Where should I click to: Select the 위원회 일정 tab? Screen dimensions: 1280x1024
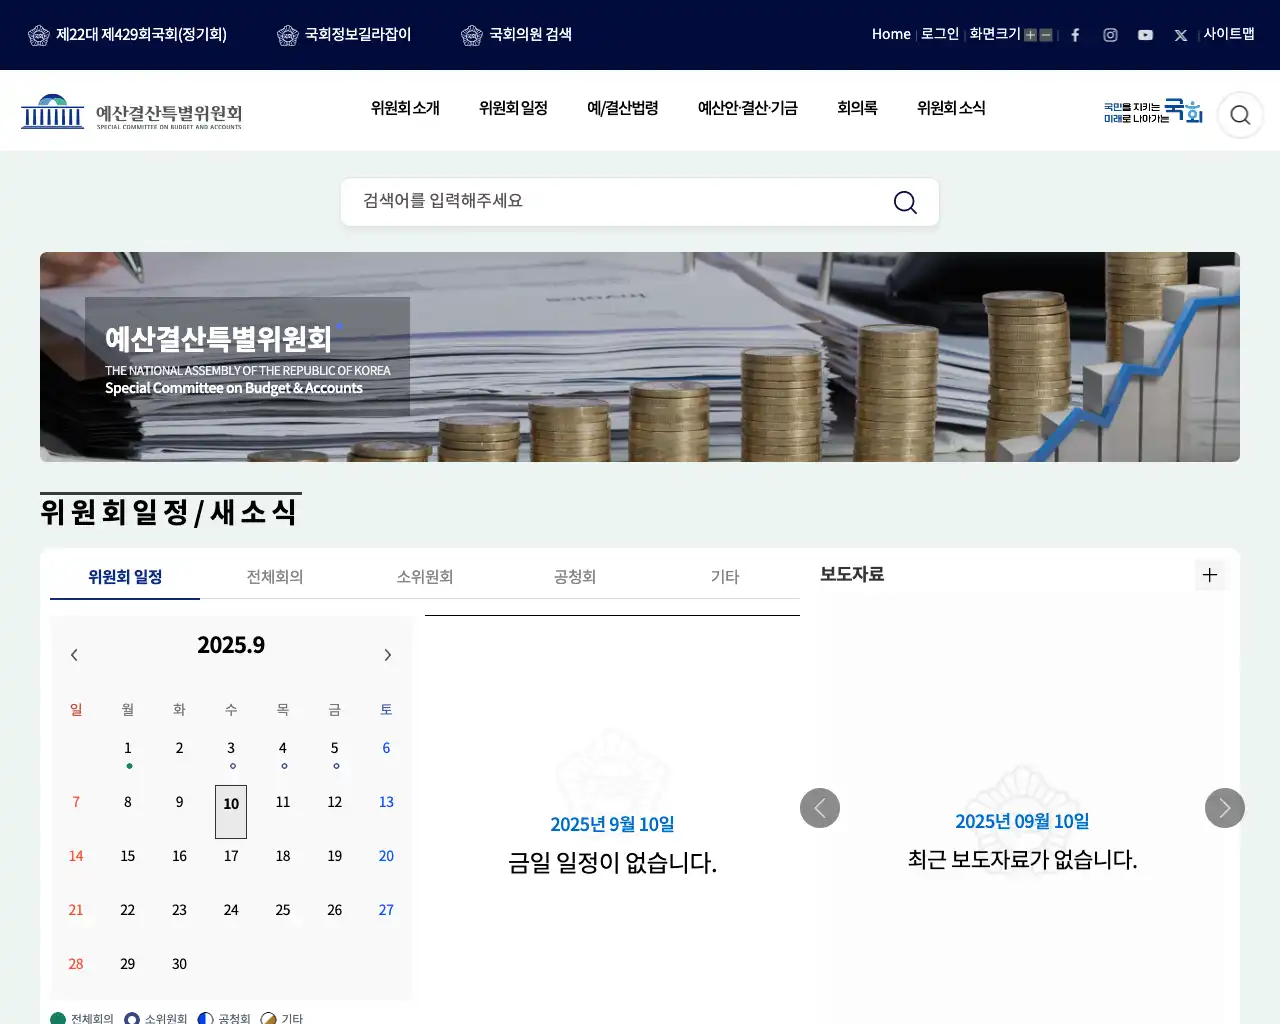pyautogui.click(x=125, y=577)
